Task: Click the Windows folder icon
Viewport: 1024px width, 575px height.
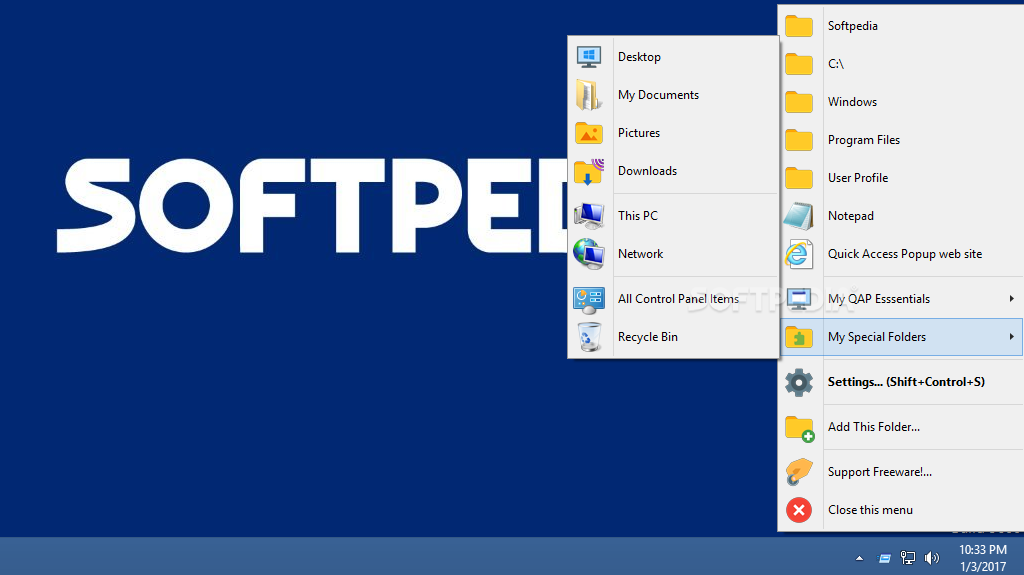Action: click(799, 102)
